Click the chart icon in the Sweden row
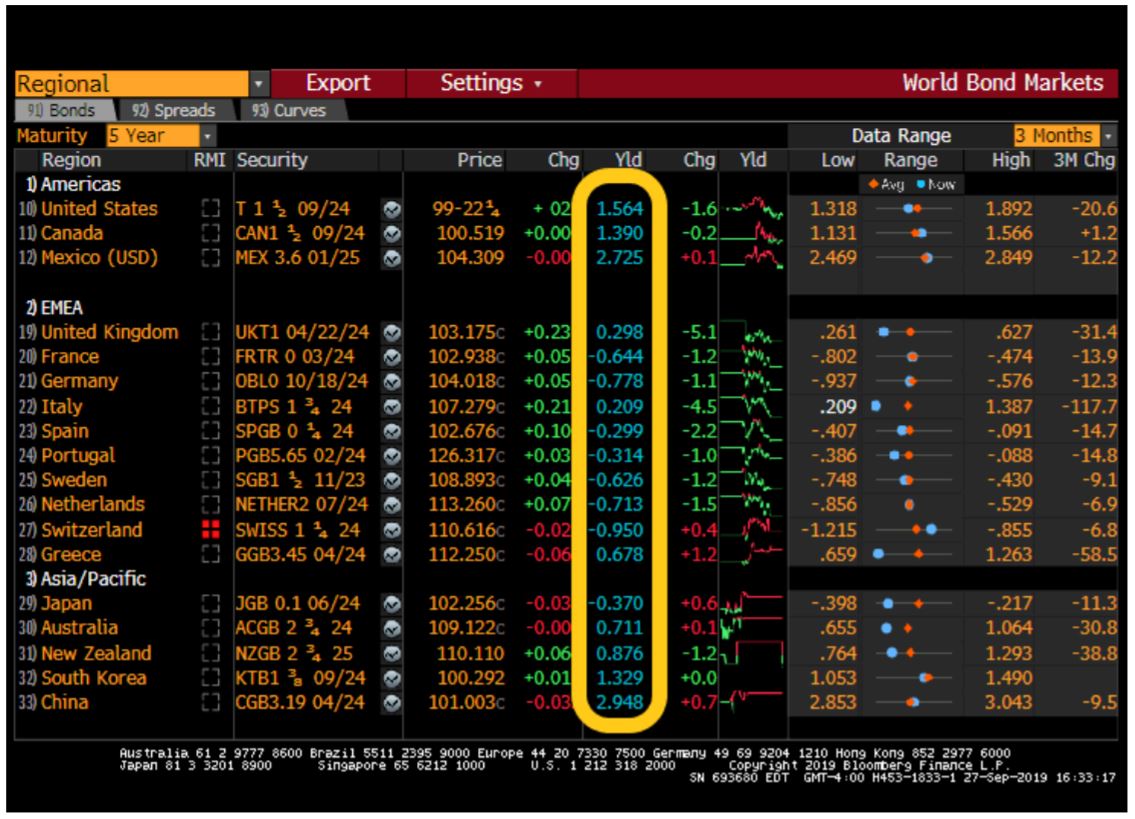Screen dimensions: 1135x819 392,481
